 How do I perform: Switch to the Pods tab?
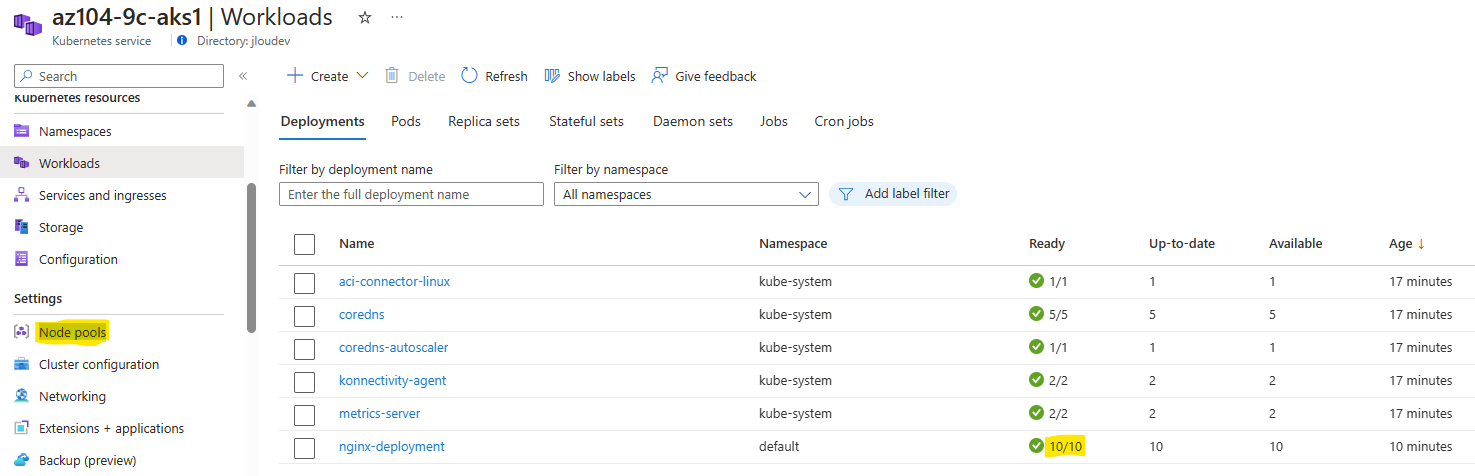click(x=406, y=121)
